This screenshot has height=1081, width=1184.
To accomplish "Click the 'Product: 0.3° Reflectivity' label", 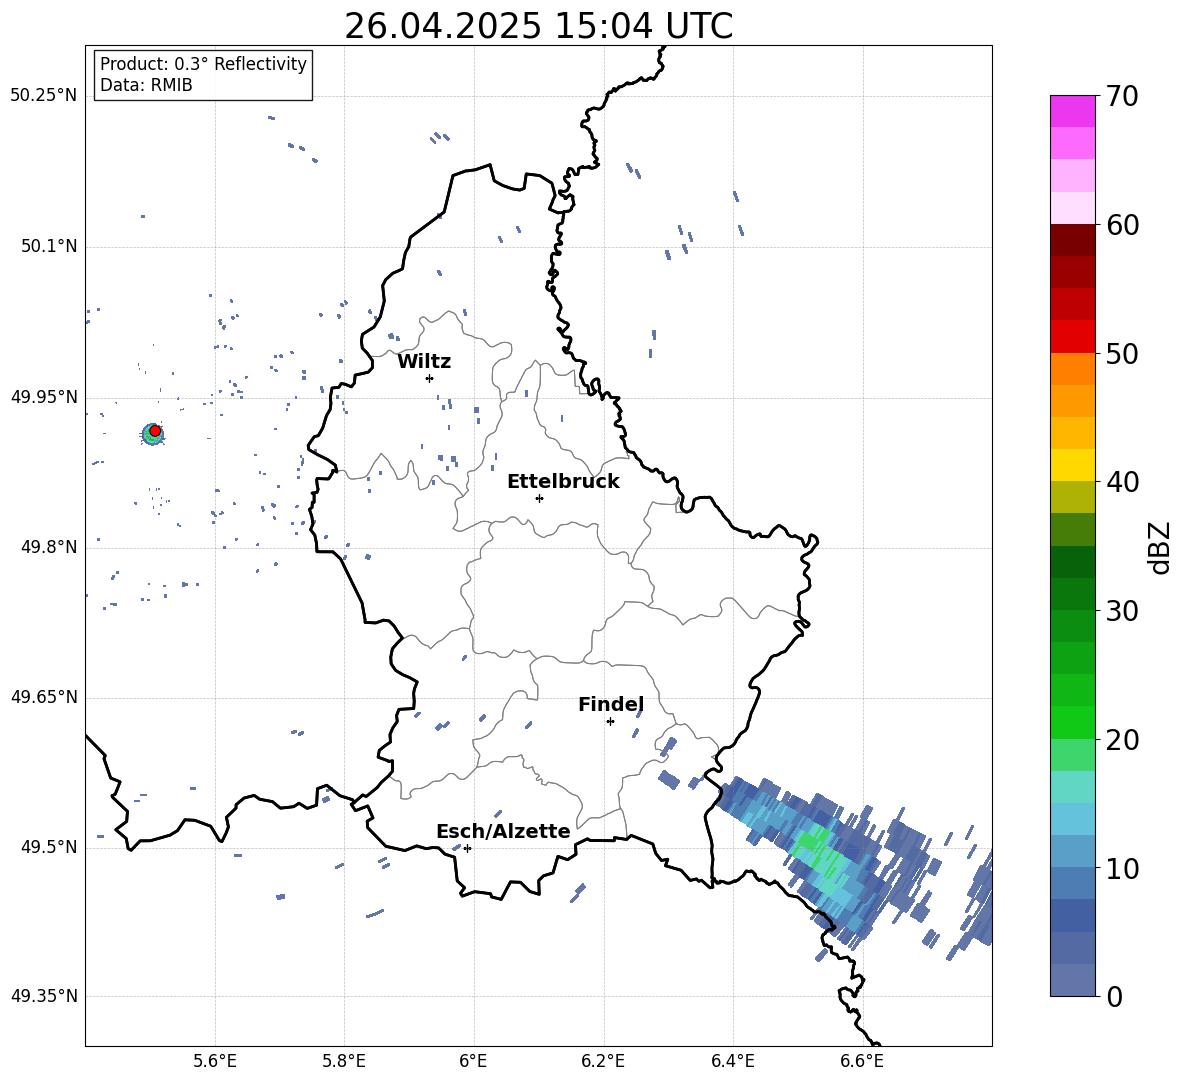I will 203,63.
